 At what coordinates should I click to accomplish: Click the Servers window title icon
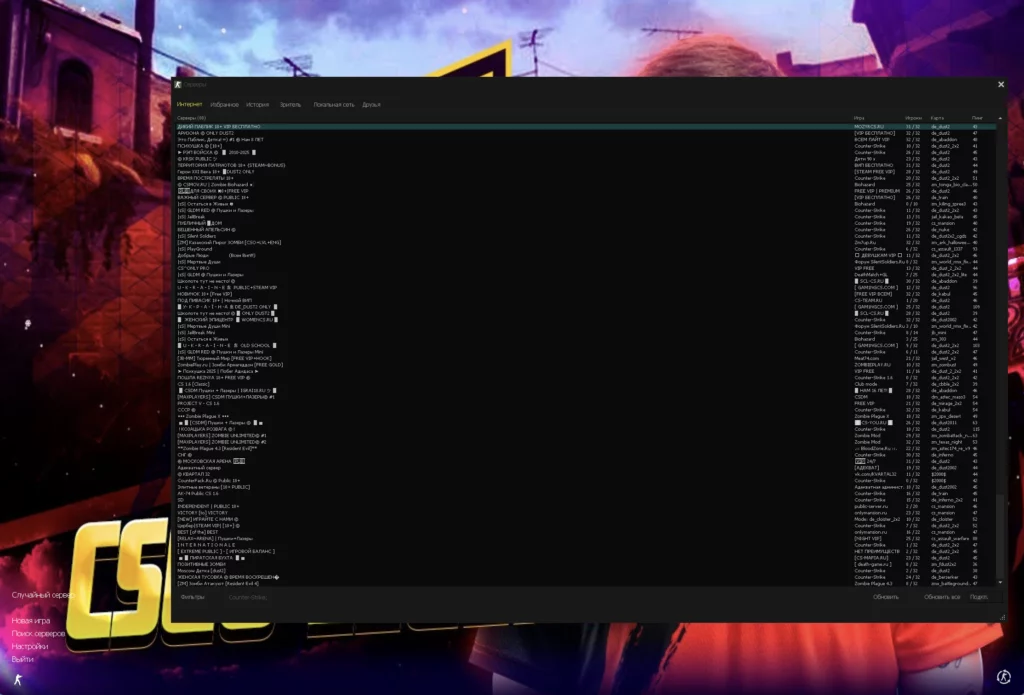click(x=178, y=84)
